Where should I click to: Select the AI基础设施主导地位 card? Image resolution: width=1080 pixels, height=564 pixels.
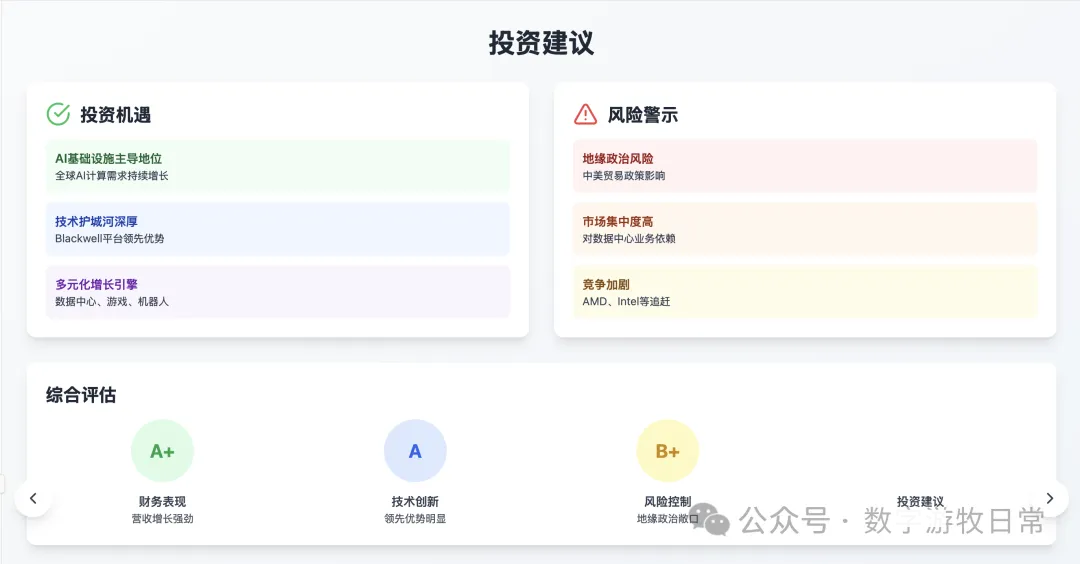tap(278, 166)
